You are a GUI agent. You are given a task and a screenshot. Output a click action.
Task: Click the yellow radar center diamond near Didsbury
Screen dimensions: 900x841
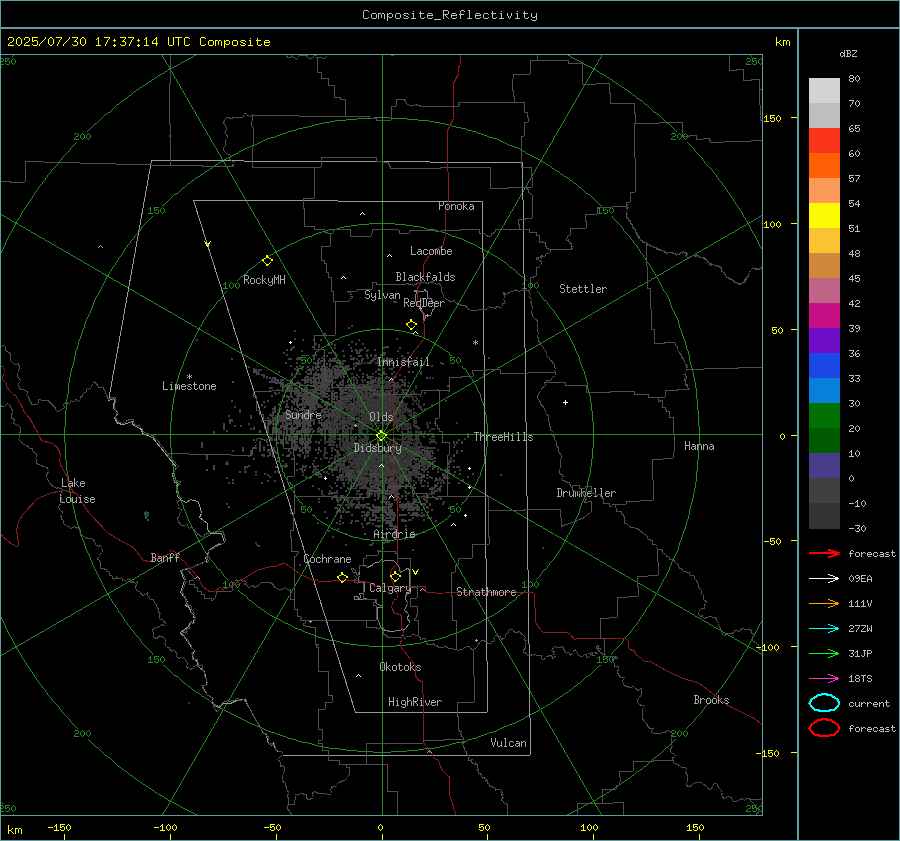(381, 435)
